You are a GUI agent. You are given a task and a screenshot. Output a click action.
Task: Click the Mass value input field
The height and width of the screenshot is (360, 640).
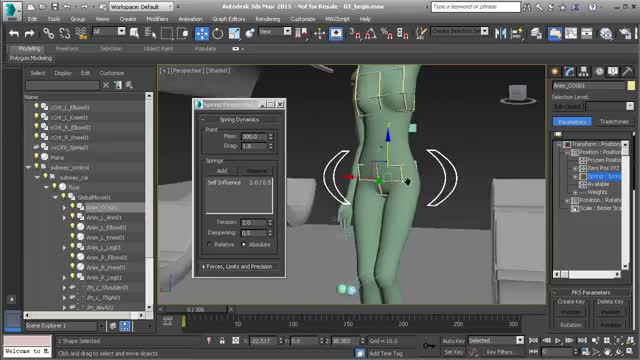point(253,136)
